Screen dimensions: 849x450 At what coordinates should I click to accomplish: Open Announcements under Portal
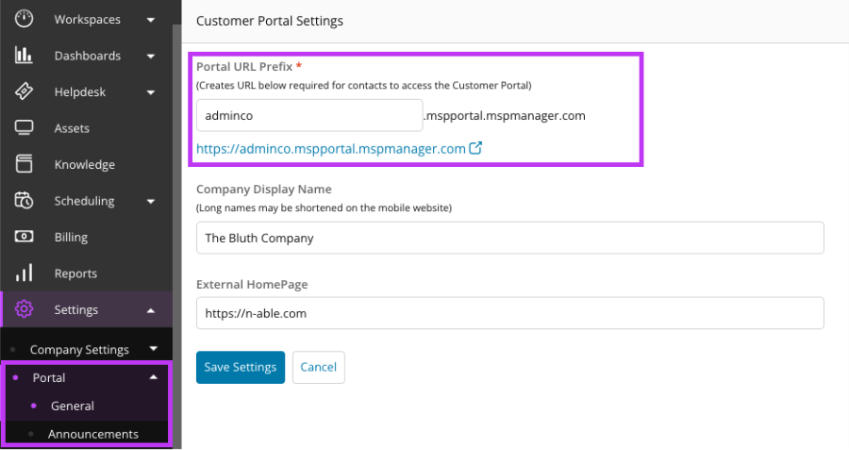click(93, 434)
